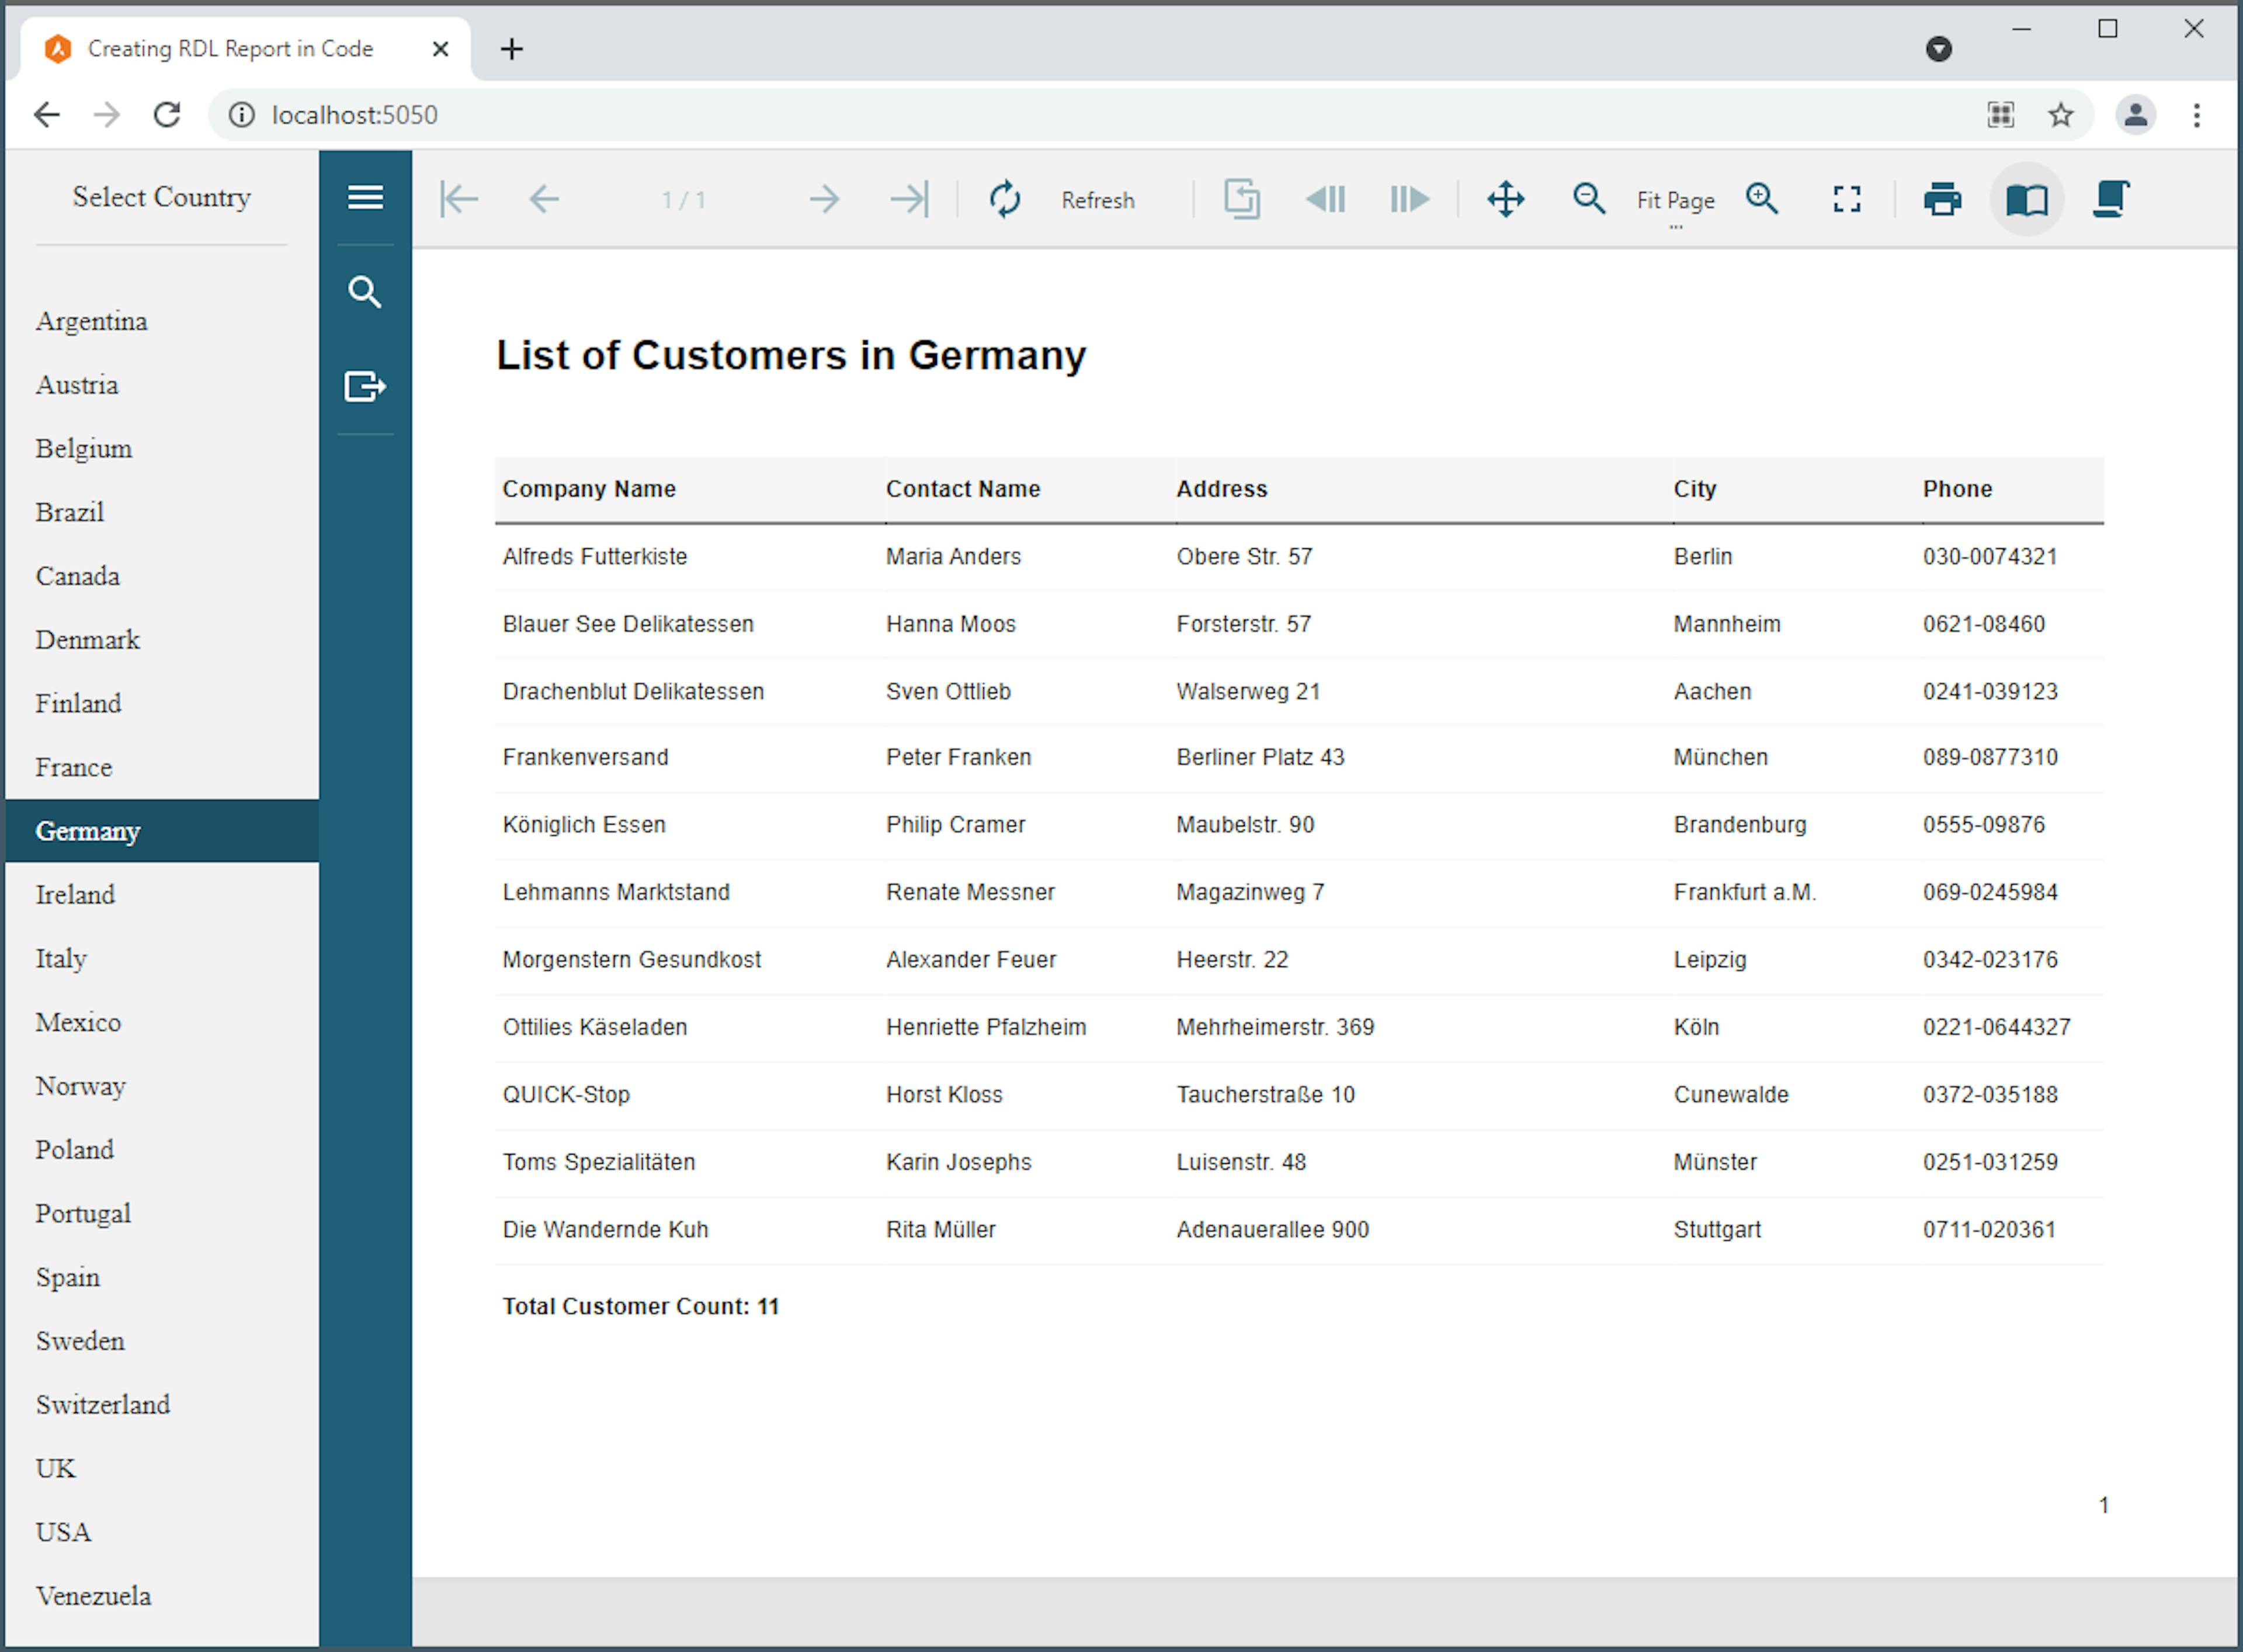The height and width of the screenshot is (1652, 2243).
Task: Toggle single page view mode
Action: (2027, 199)
